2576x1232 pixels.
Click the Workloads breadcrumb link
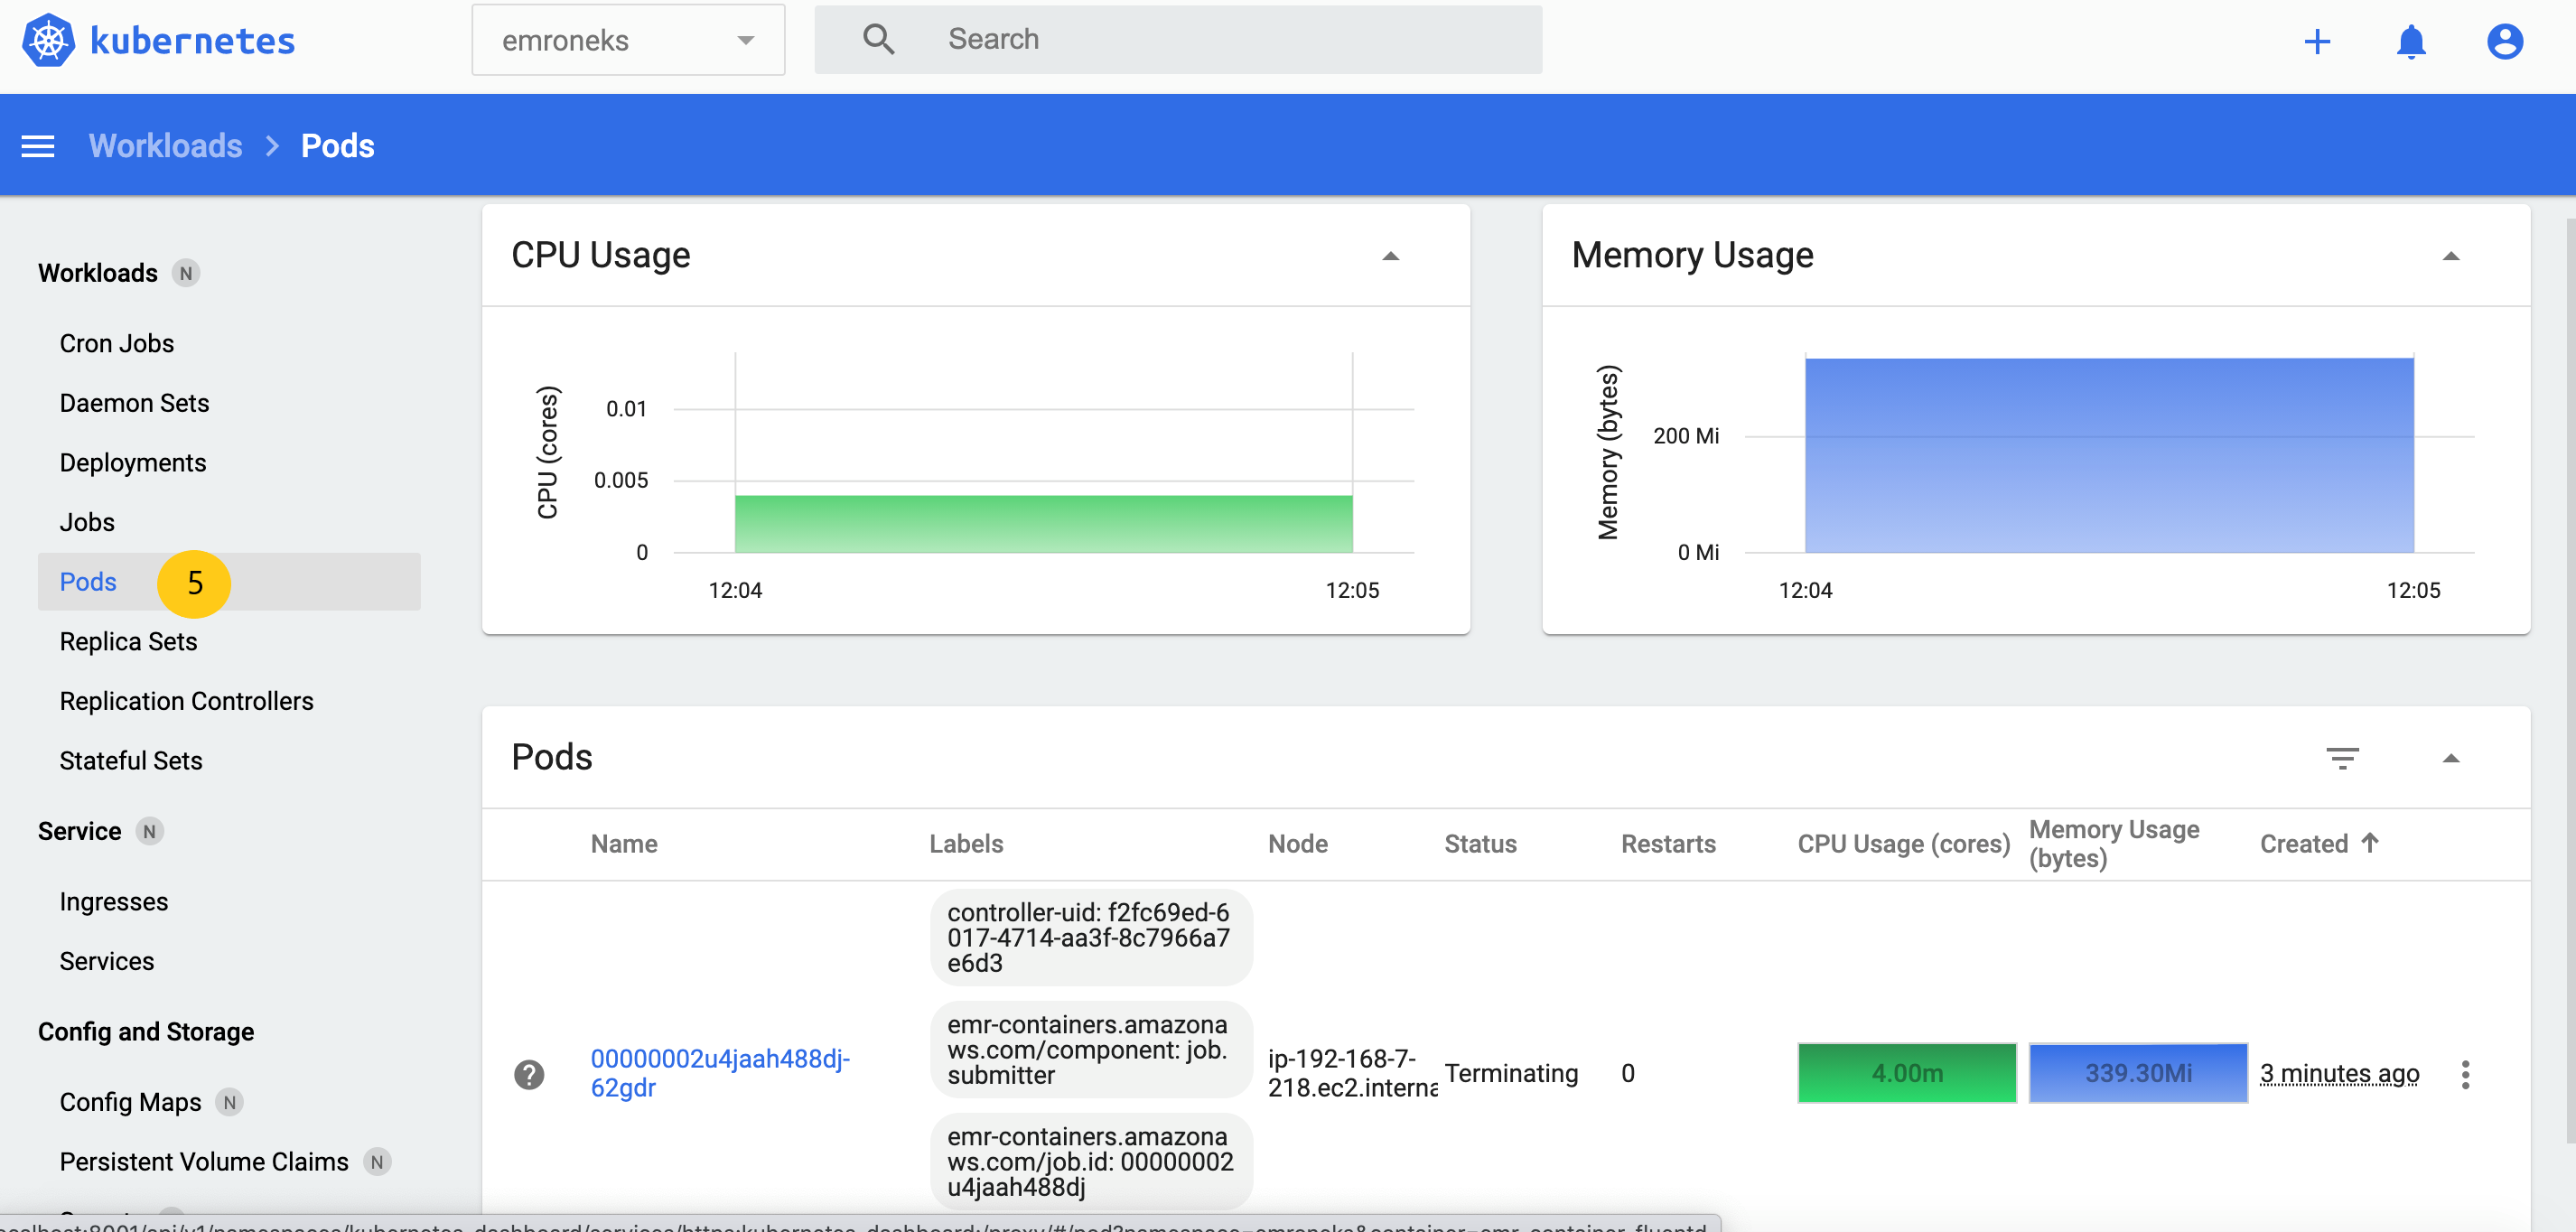pyautogui.click(x=165, y=146)
